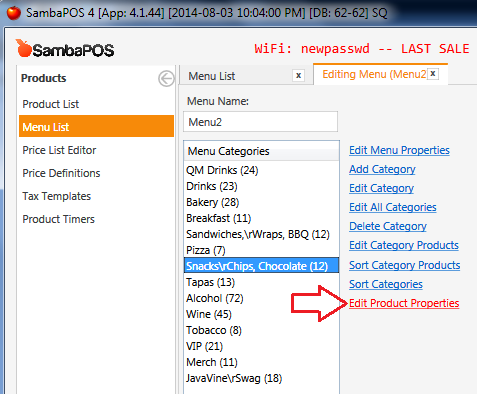
Task: Select Breakfast (11) category
Action: point(261,218)
